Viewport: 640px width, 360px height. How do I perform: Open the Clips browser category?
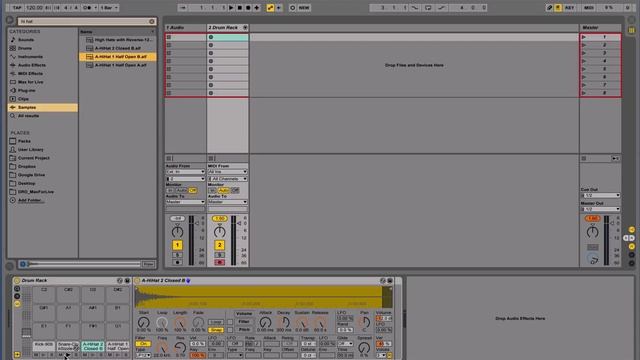coord(23,99)
